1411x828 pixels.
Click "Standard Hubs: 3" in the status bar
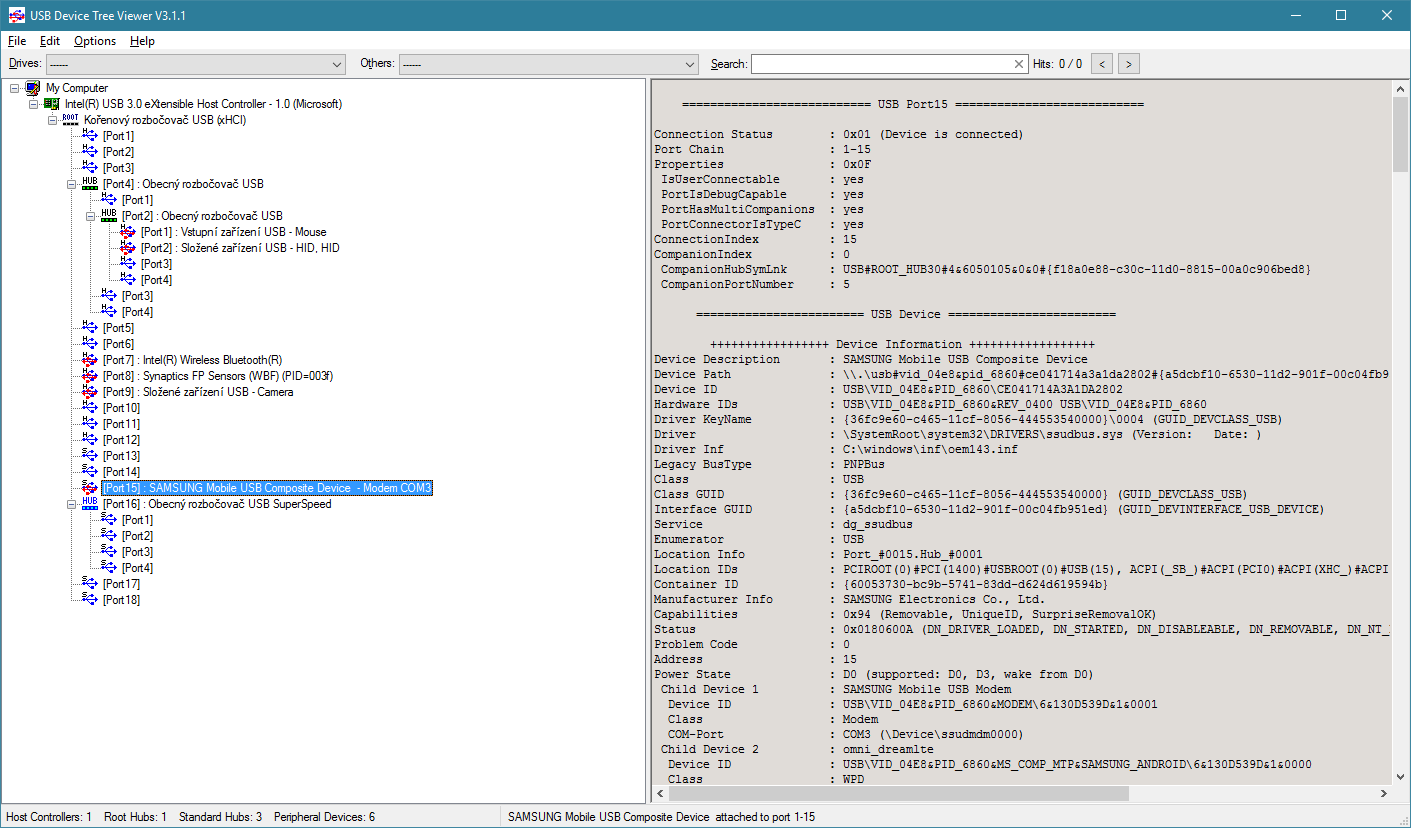tap(220, 817)
